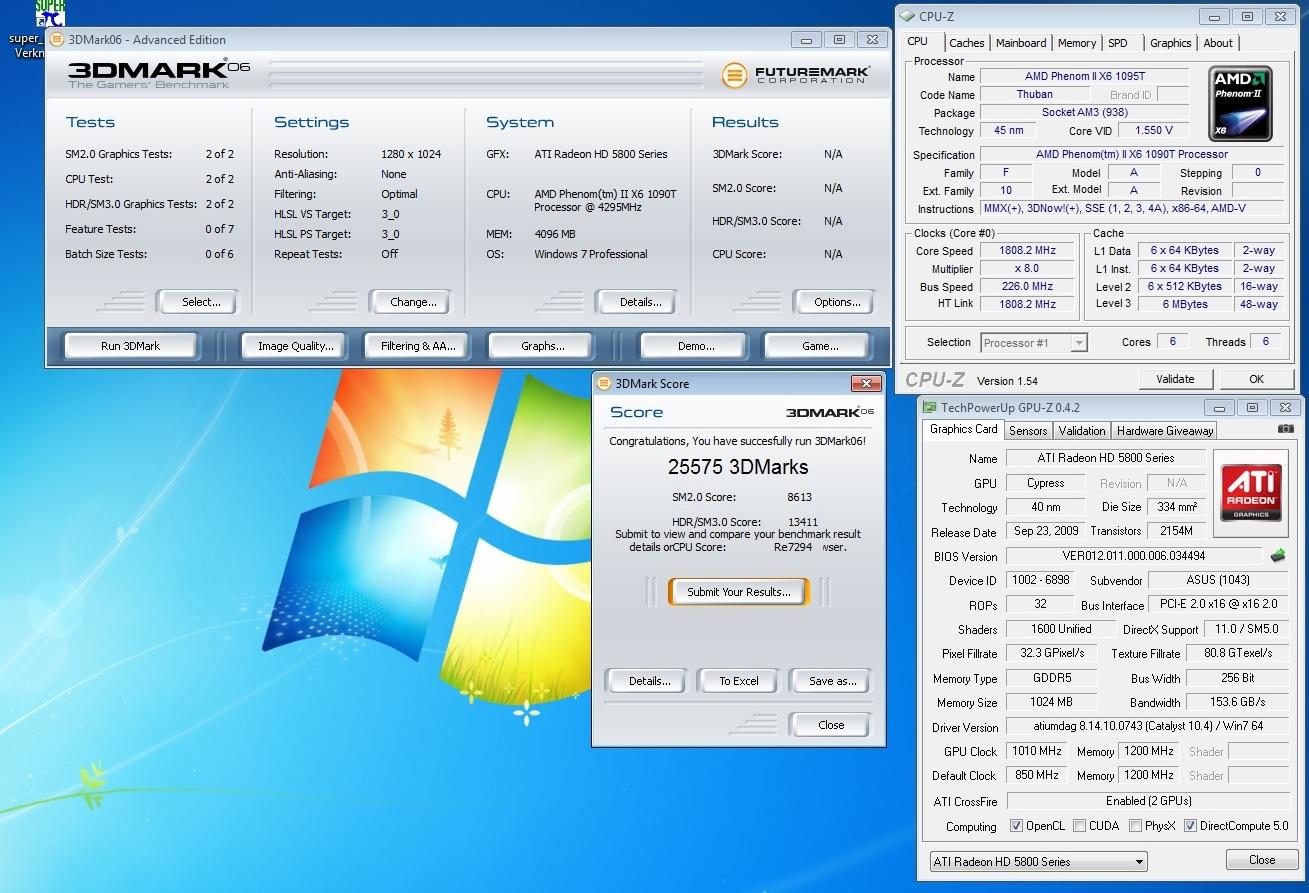
Task: Switch to the Mainboard tab in CPU-Z
Action: [1021, 43]
